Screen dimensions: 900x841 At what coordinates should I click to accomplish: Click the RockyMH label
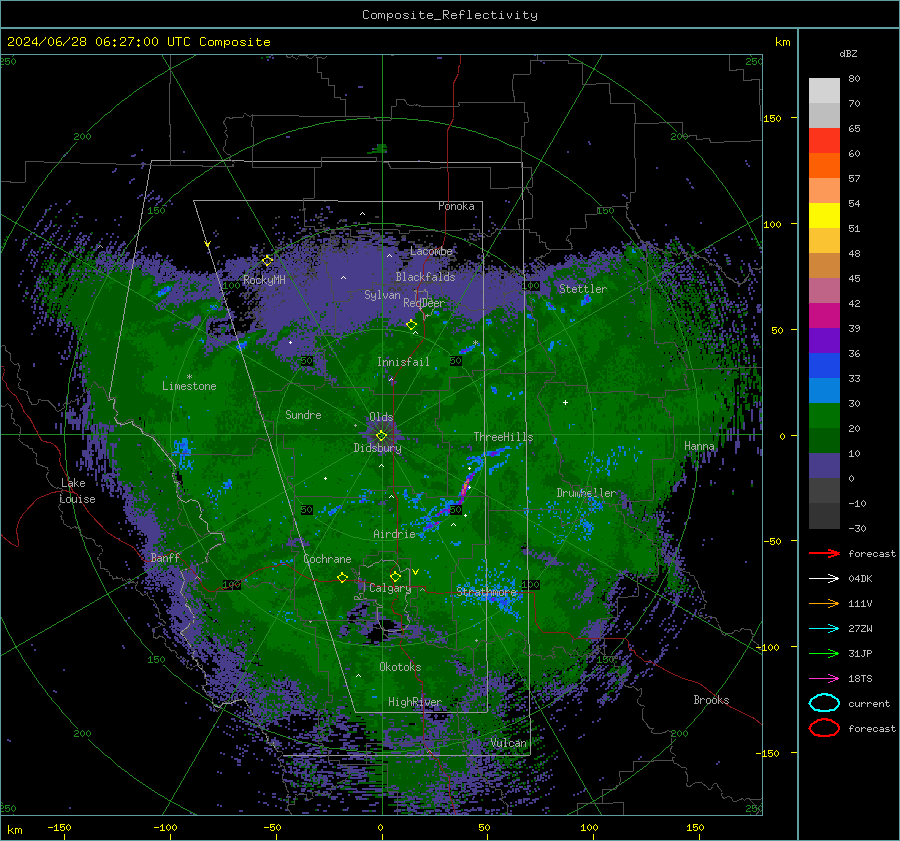(264, 280)
